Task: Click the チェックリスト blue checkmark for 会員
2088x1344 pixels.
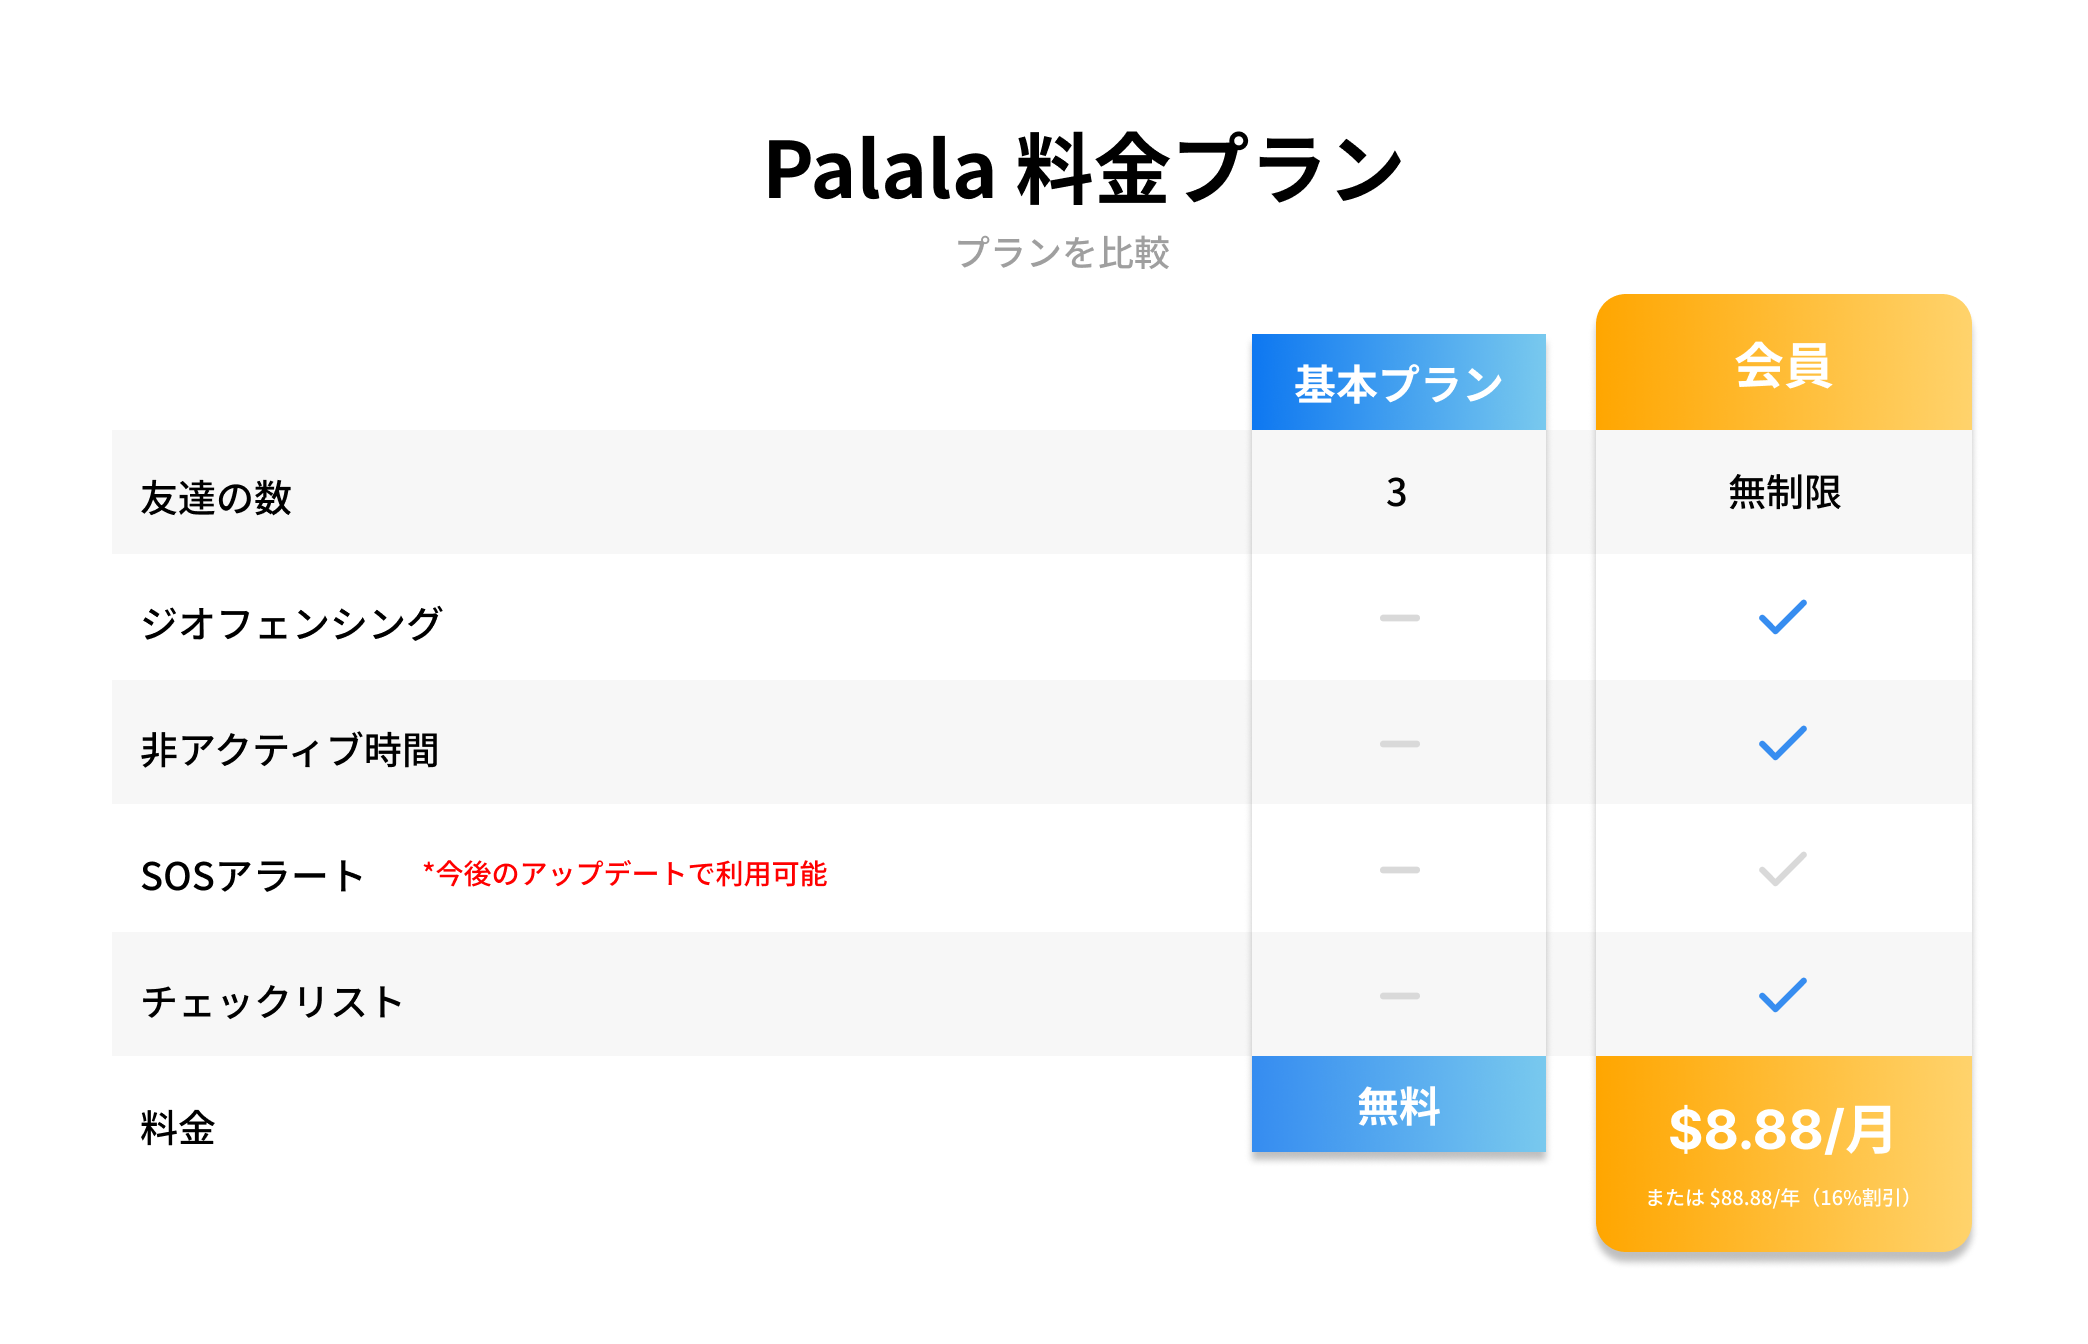Action: 1782,995
